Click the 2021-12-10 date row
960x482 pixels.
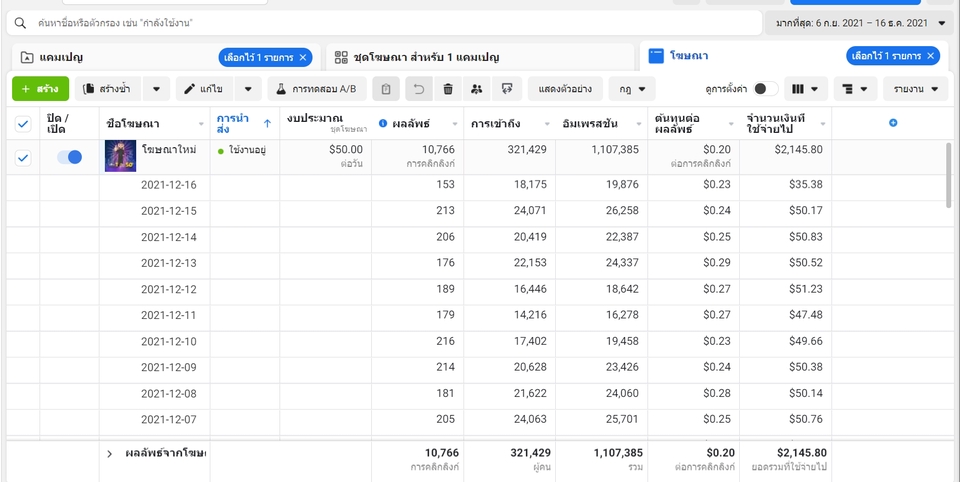point(169,341)
